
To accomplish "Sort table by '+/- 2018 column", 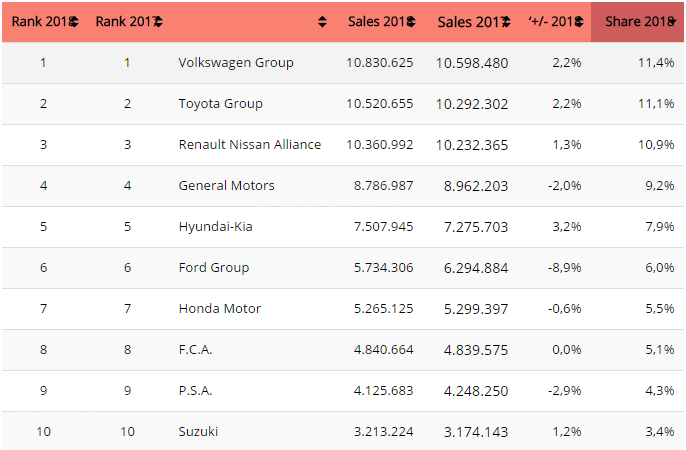I will tap(556, 21).
